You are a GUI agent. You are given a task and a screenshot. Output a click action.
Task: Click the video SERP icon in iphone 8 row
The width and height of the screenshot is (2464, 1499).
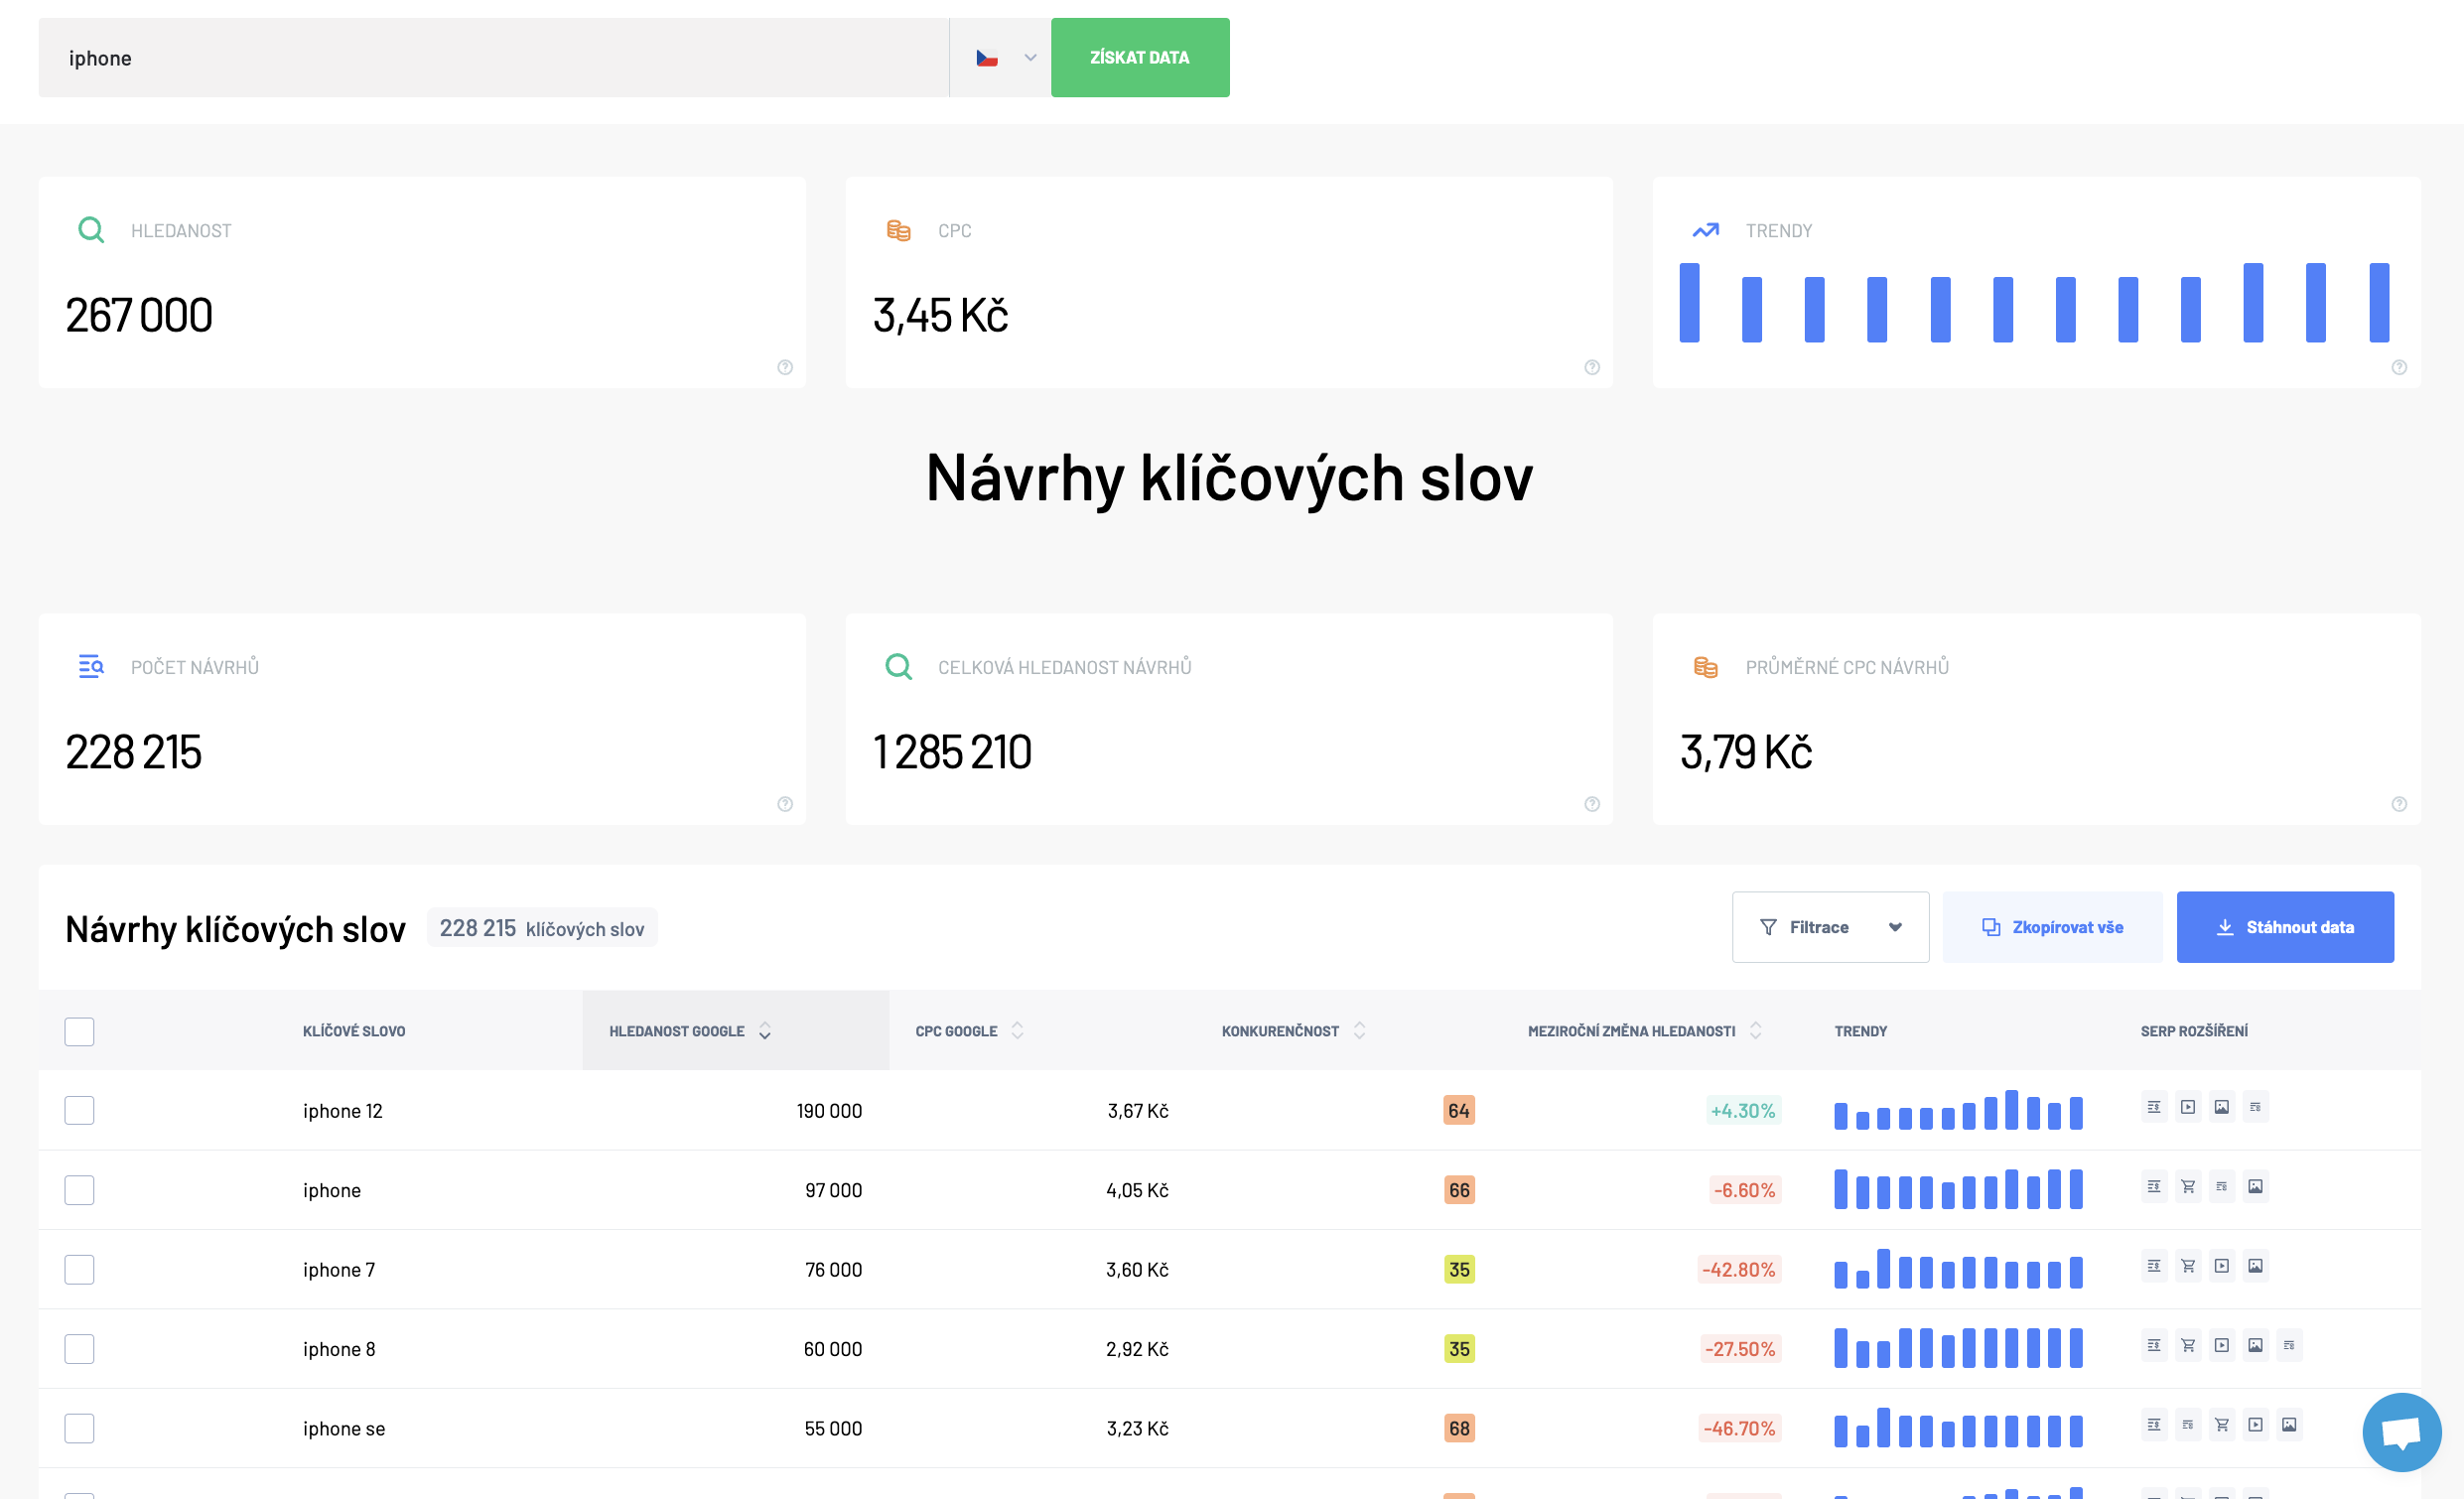[2222, 1346]
